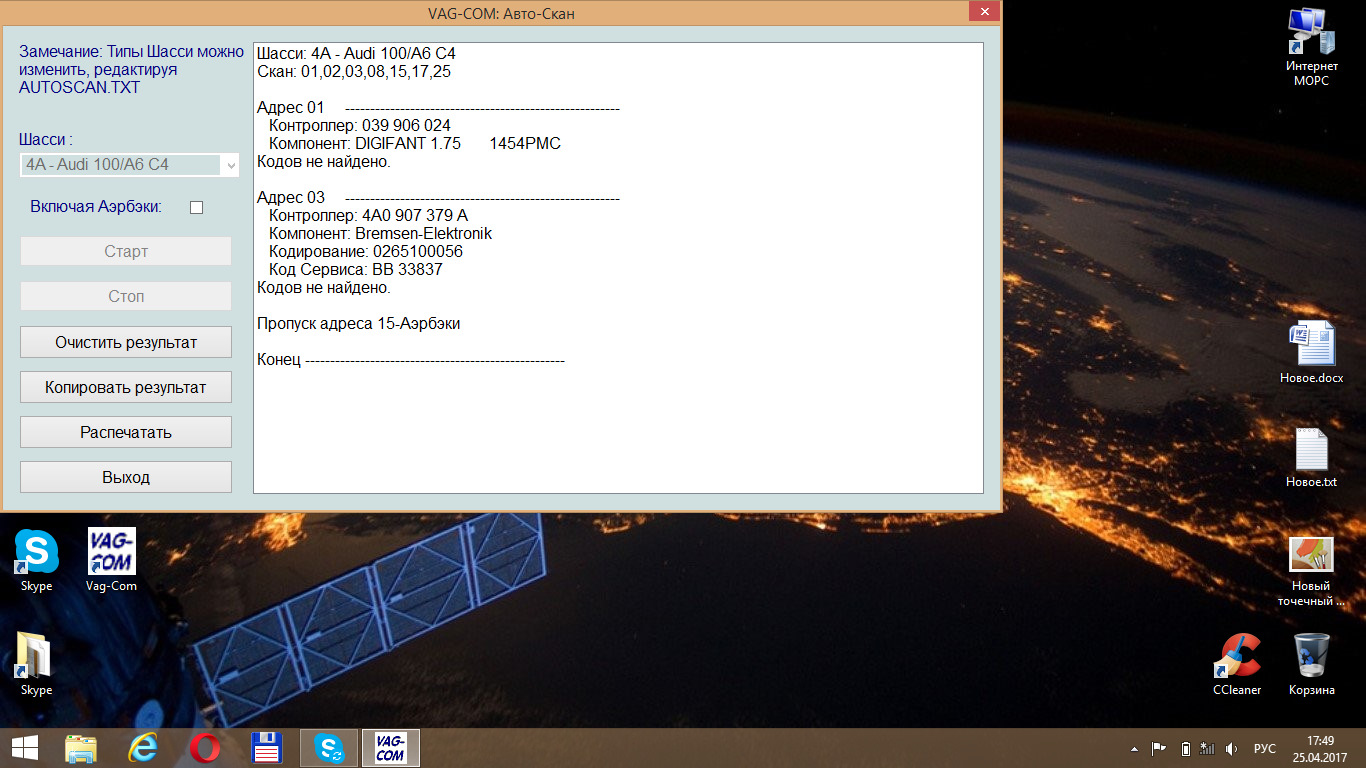The width and height of the screenshot is (1366, 768).
Task: Click the Распечатать button
Action: 126,432
